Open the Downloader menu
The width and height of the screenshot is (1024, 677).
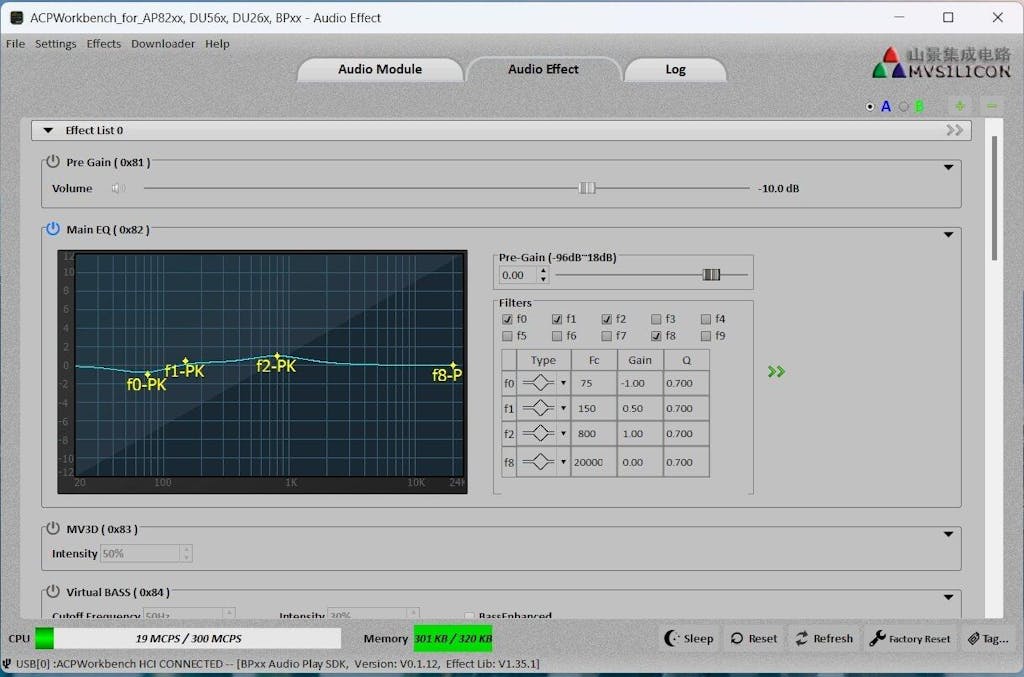pos(162,43)
